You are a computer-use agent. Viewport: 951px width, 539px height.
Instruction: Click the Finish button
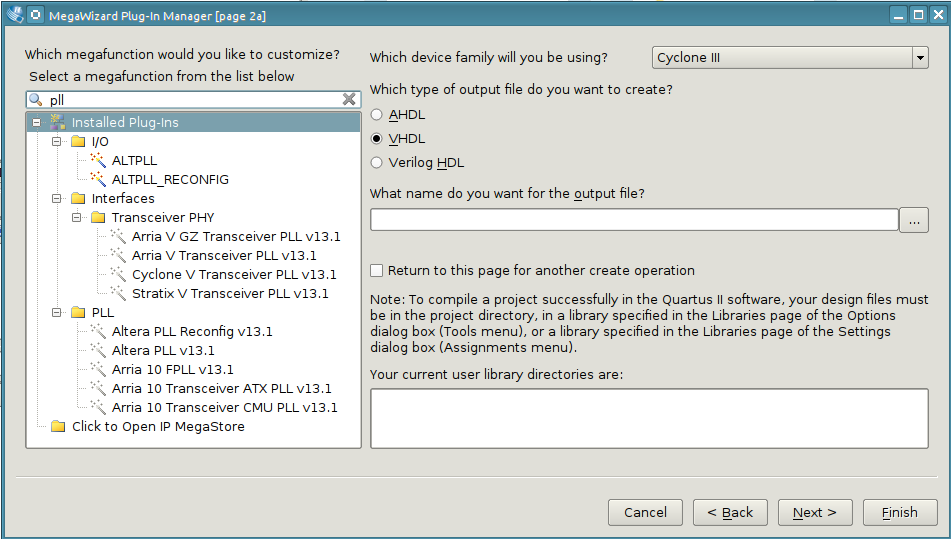(x=899, y=512)
